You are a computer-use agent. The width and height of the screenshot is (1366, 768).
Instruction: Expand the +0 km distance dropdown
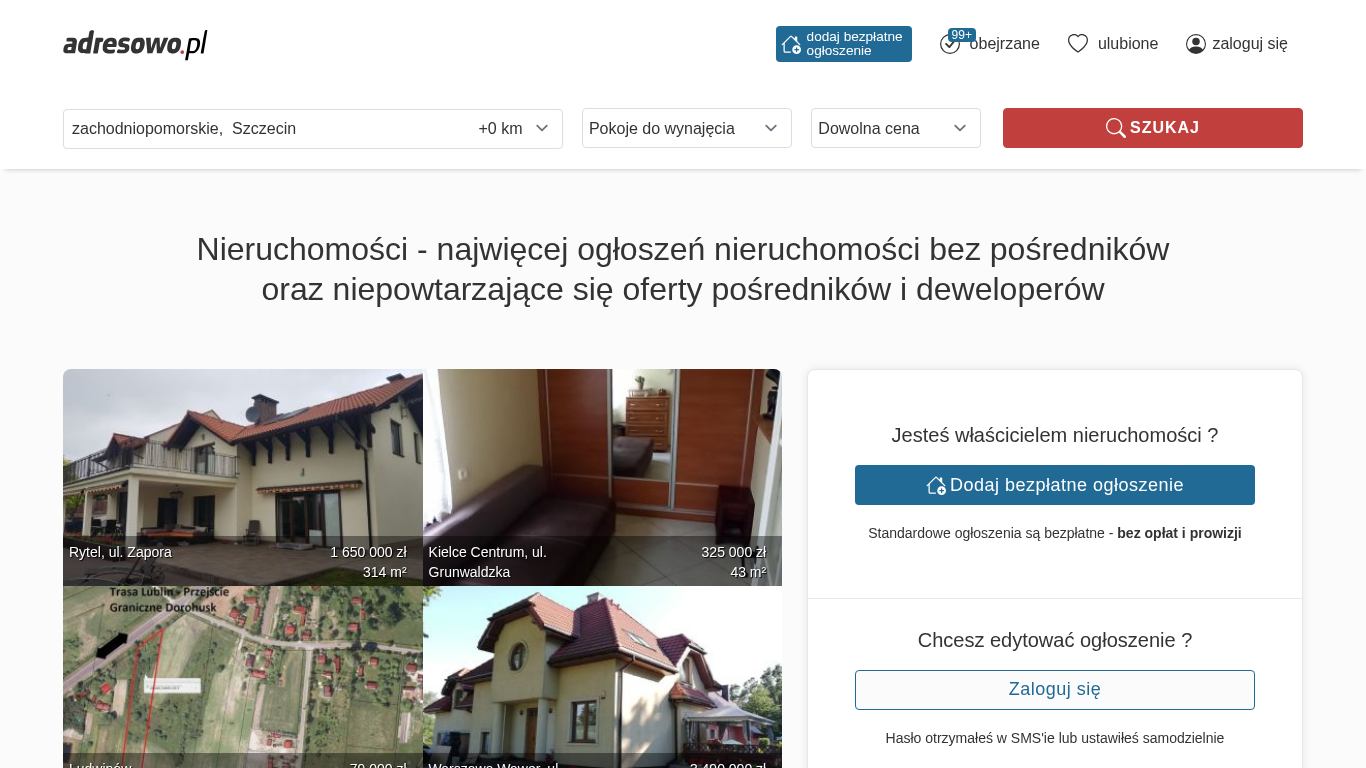click(514, 129)
